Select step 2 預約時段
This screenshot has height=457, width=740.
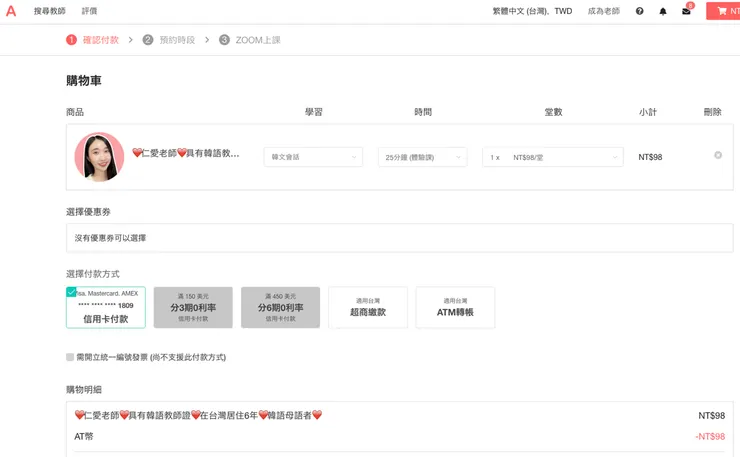coord(168,40)
